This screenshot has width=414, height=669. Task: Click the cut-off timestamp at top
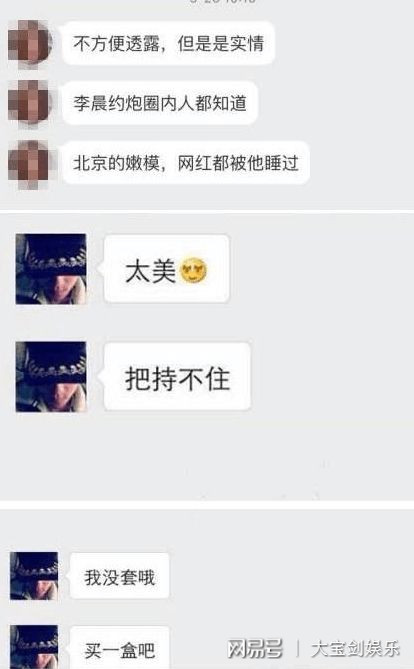point(223,1)
